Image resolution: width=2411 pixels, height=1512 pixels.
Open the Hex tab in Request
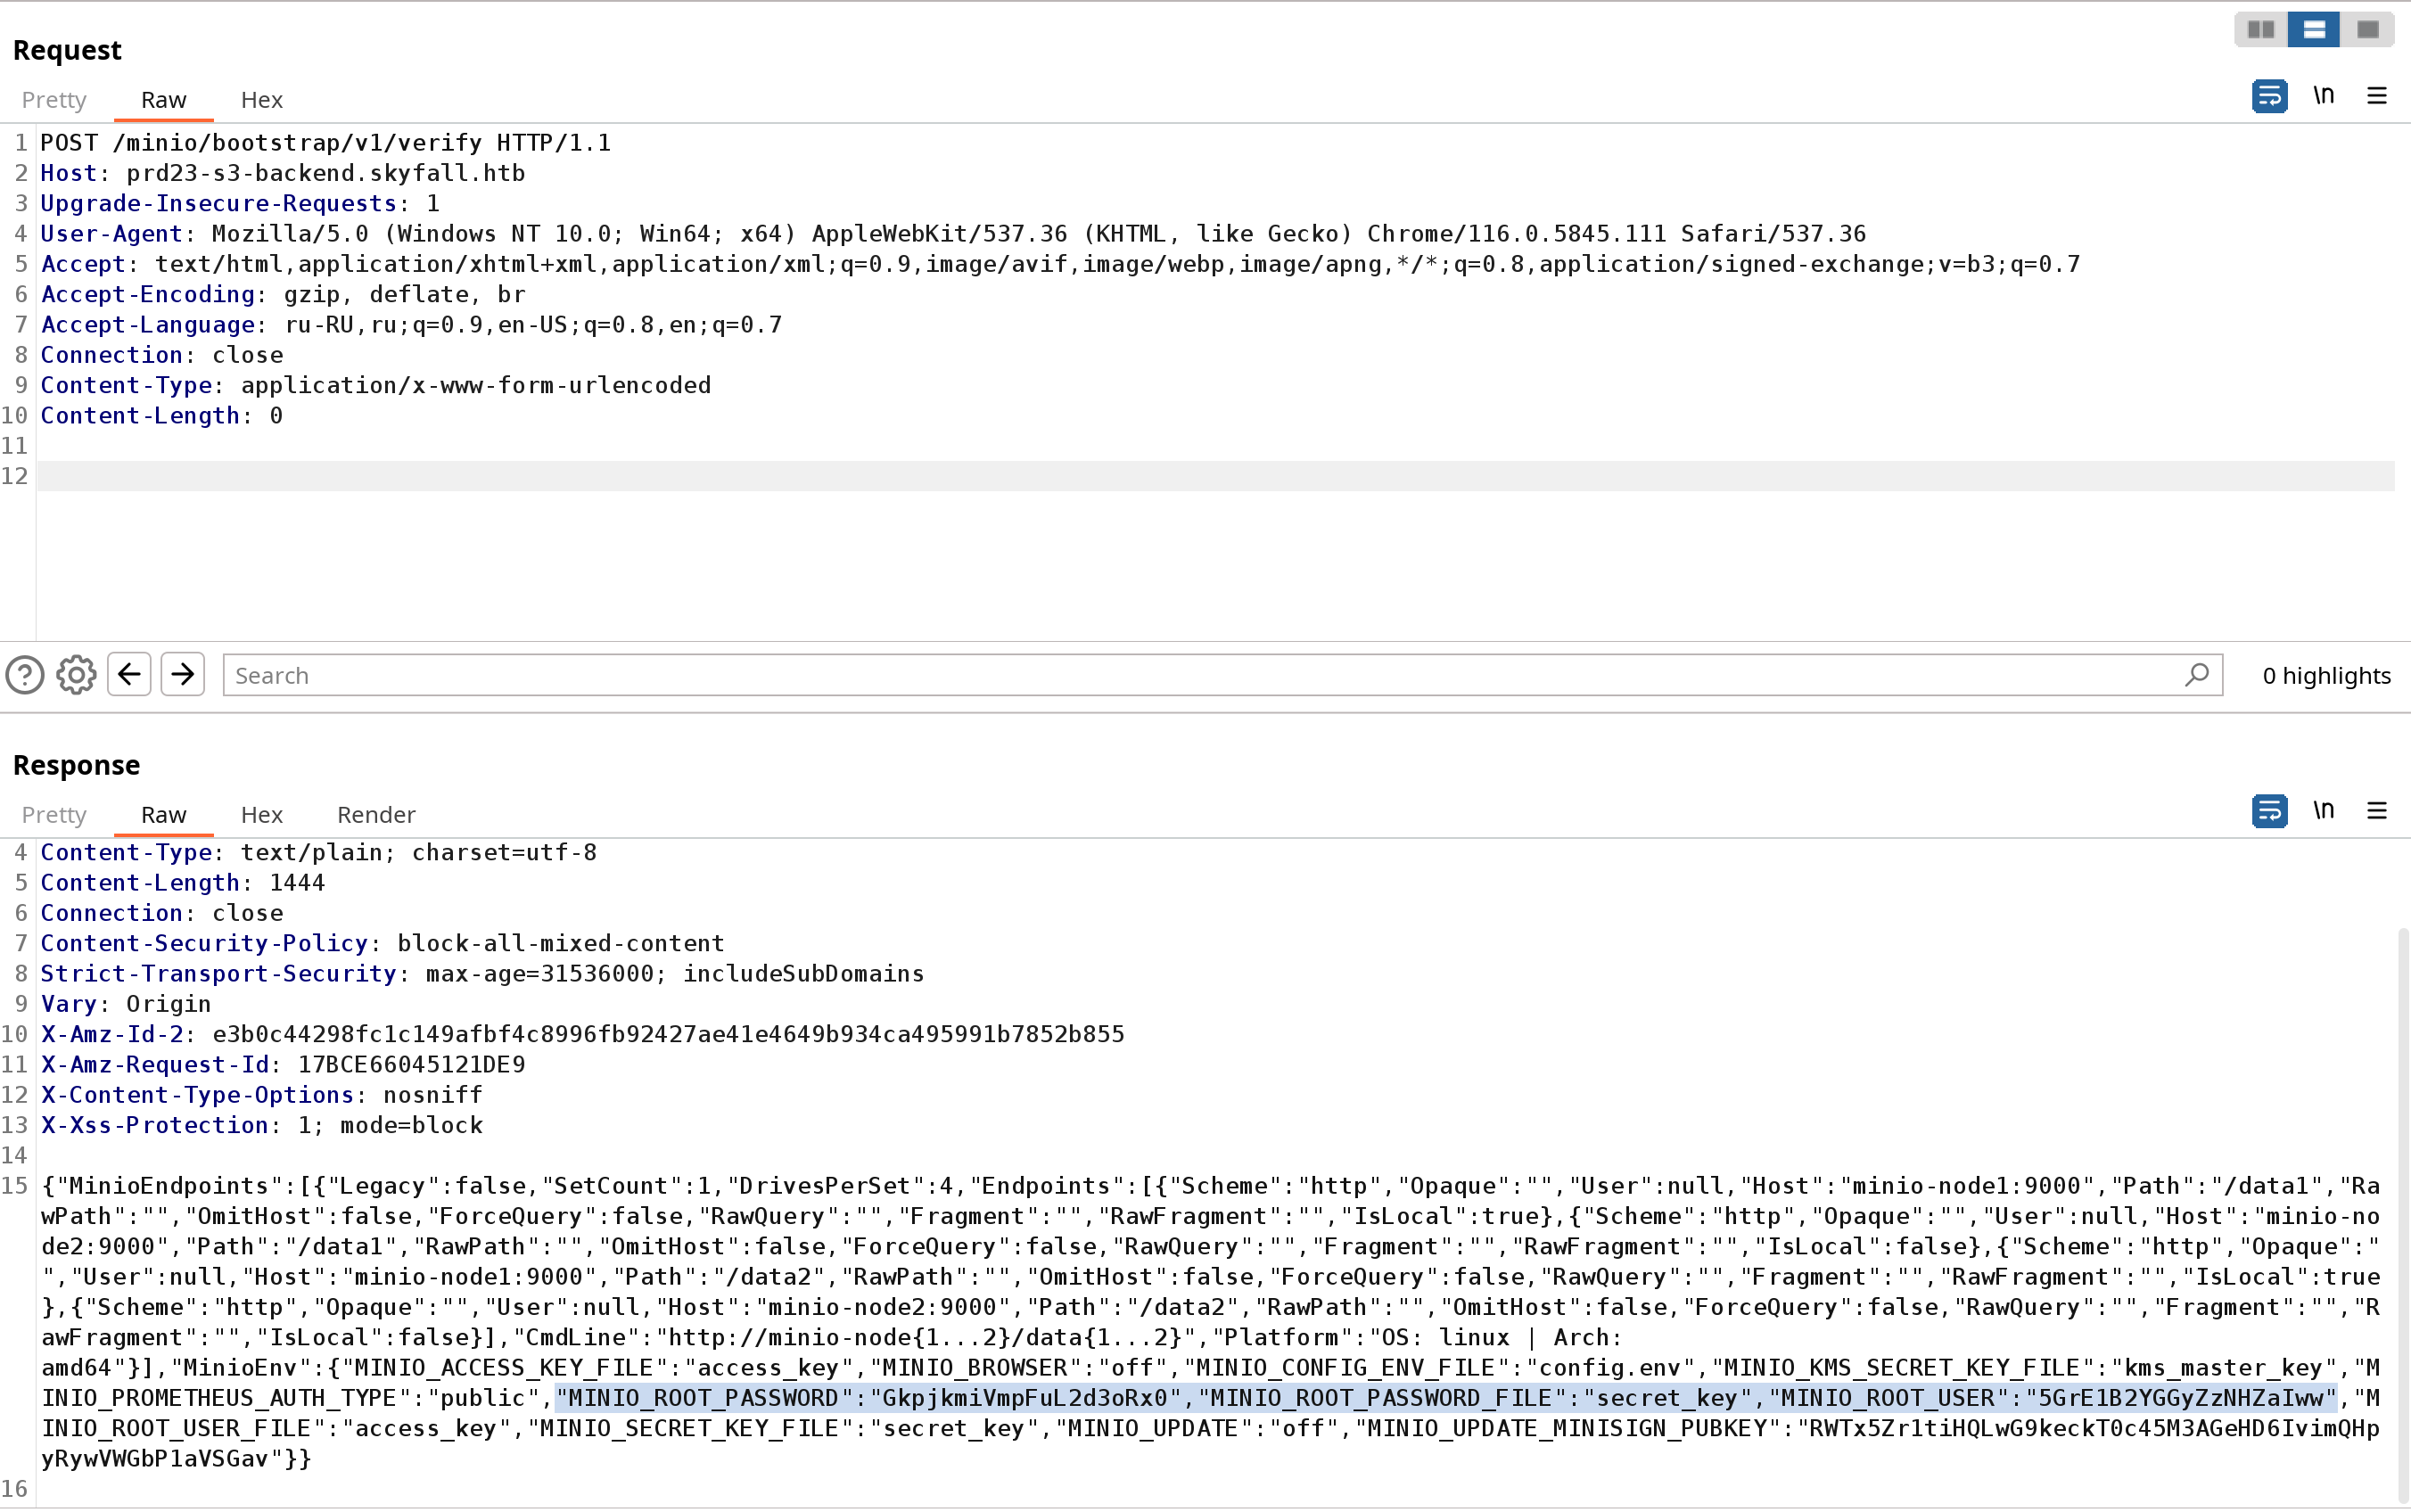[x=262, y=100]
